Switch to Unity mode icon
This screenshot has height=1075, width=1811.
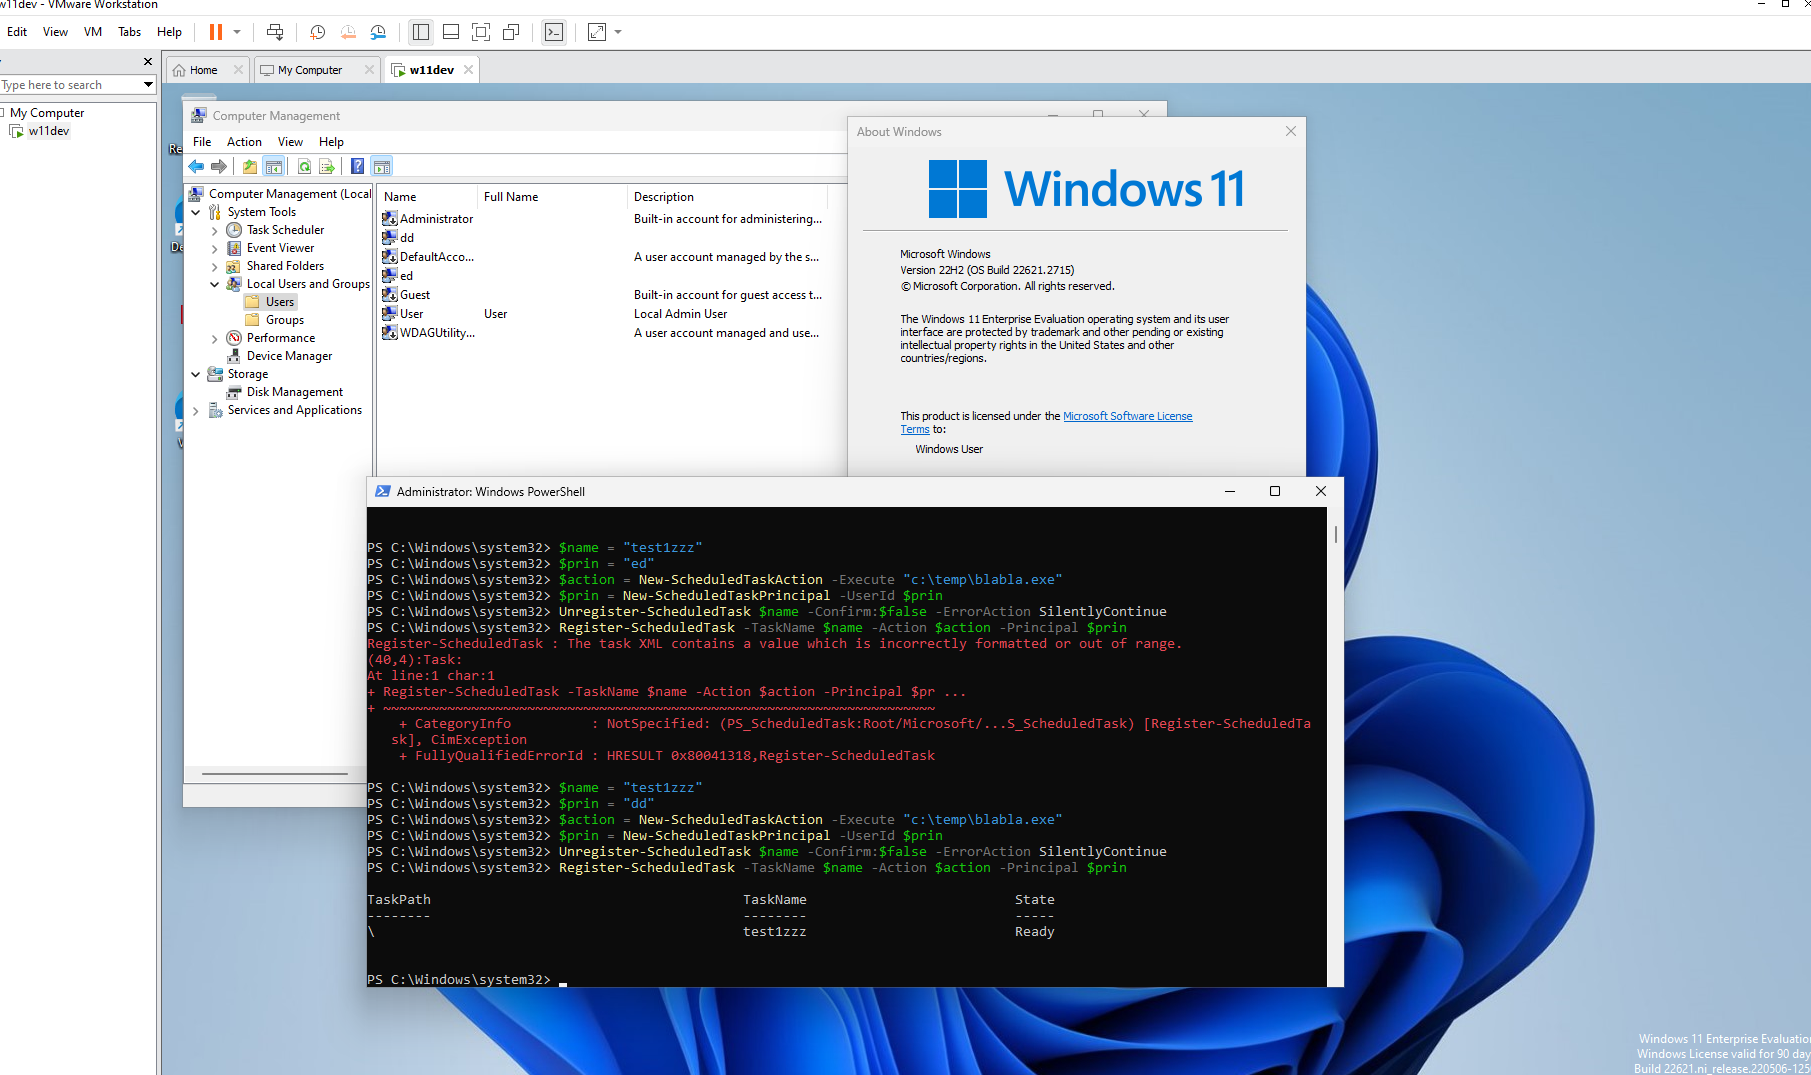(511, 32)
